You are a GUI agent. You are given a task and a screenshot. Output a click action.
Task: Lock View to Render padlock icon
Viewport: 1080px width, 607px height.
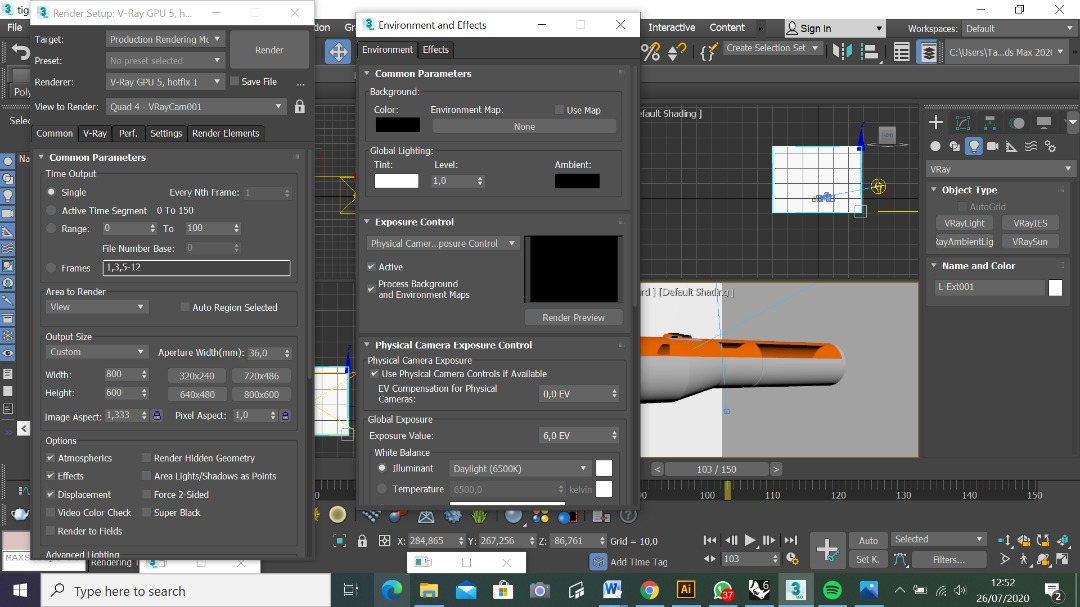pos(300,106)
